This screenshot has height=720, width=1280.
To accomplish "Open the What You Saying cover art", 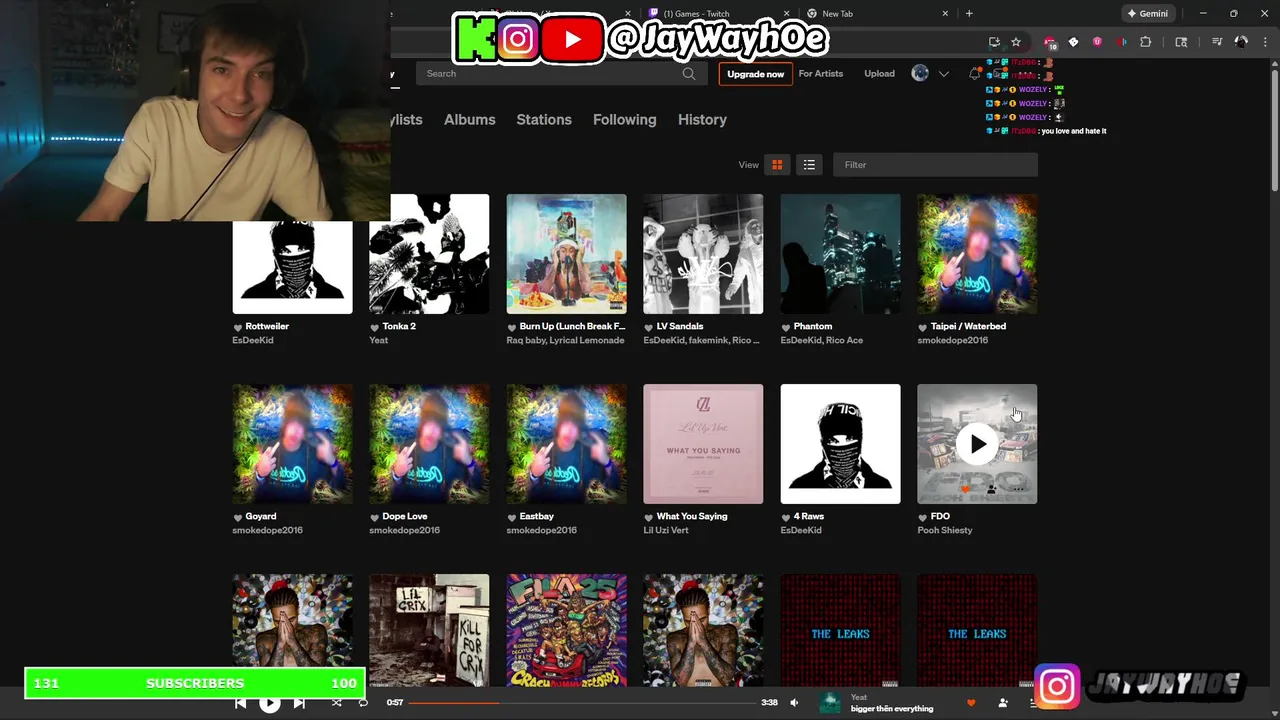I will tap(703, 444).
